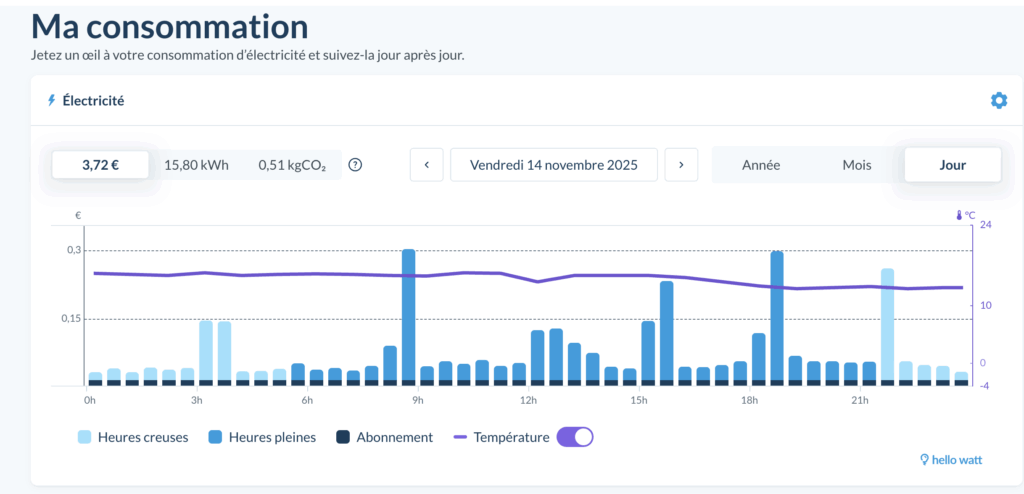Open the date picker Vendredi 14 novembre 2025

(554, 165)
